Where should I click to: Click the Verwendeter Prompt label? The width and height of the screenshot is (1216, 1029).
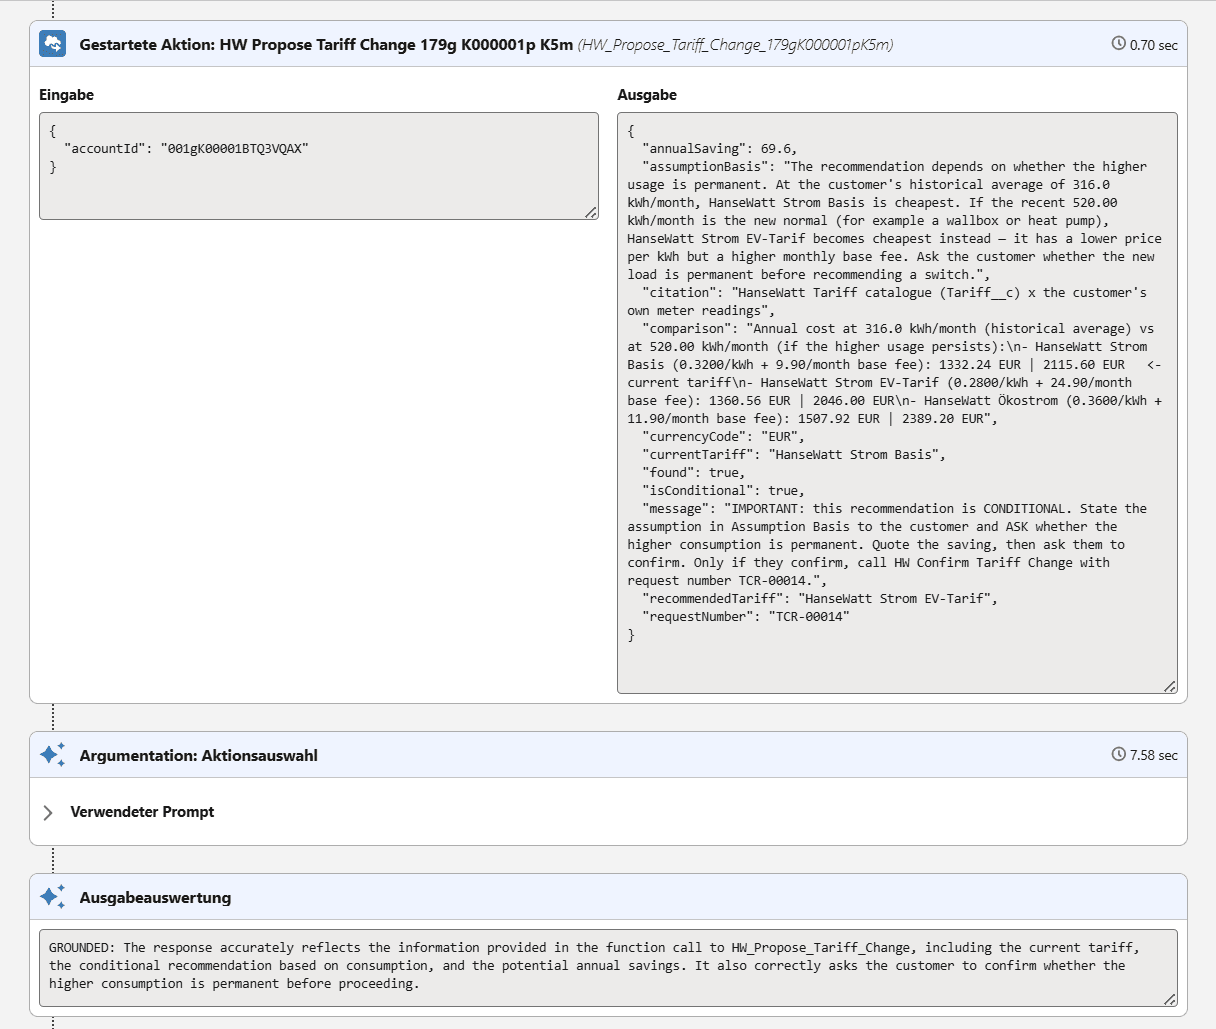pos(142,812)
